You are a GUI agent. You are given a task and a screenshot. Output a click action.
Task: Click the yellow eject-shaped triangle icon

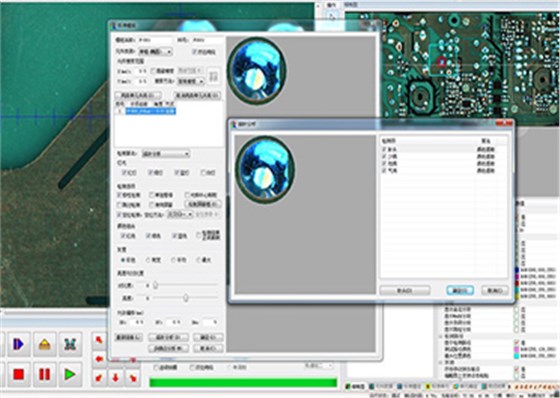pyautogui.click(x=44, y=344)
